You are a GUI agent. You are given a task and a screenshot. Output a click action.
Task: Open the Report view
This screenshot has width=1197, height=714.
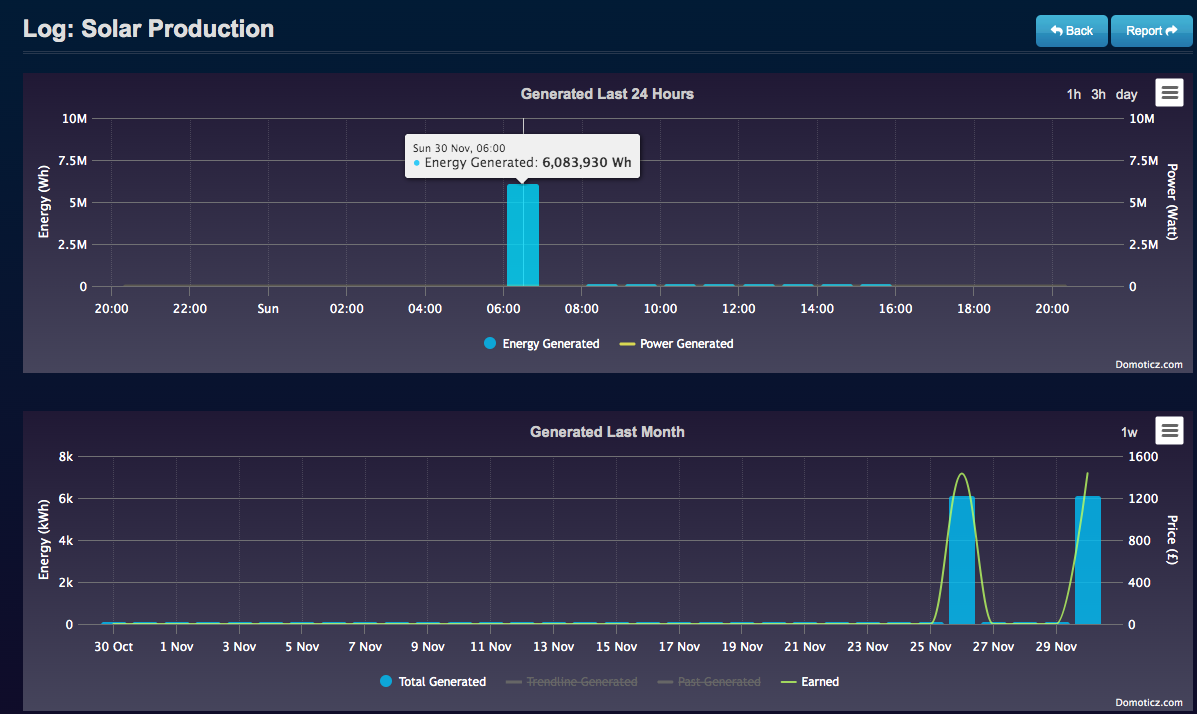(1151, 31)
